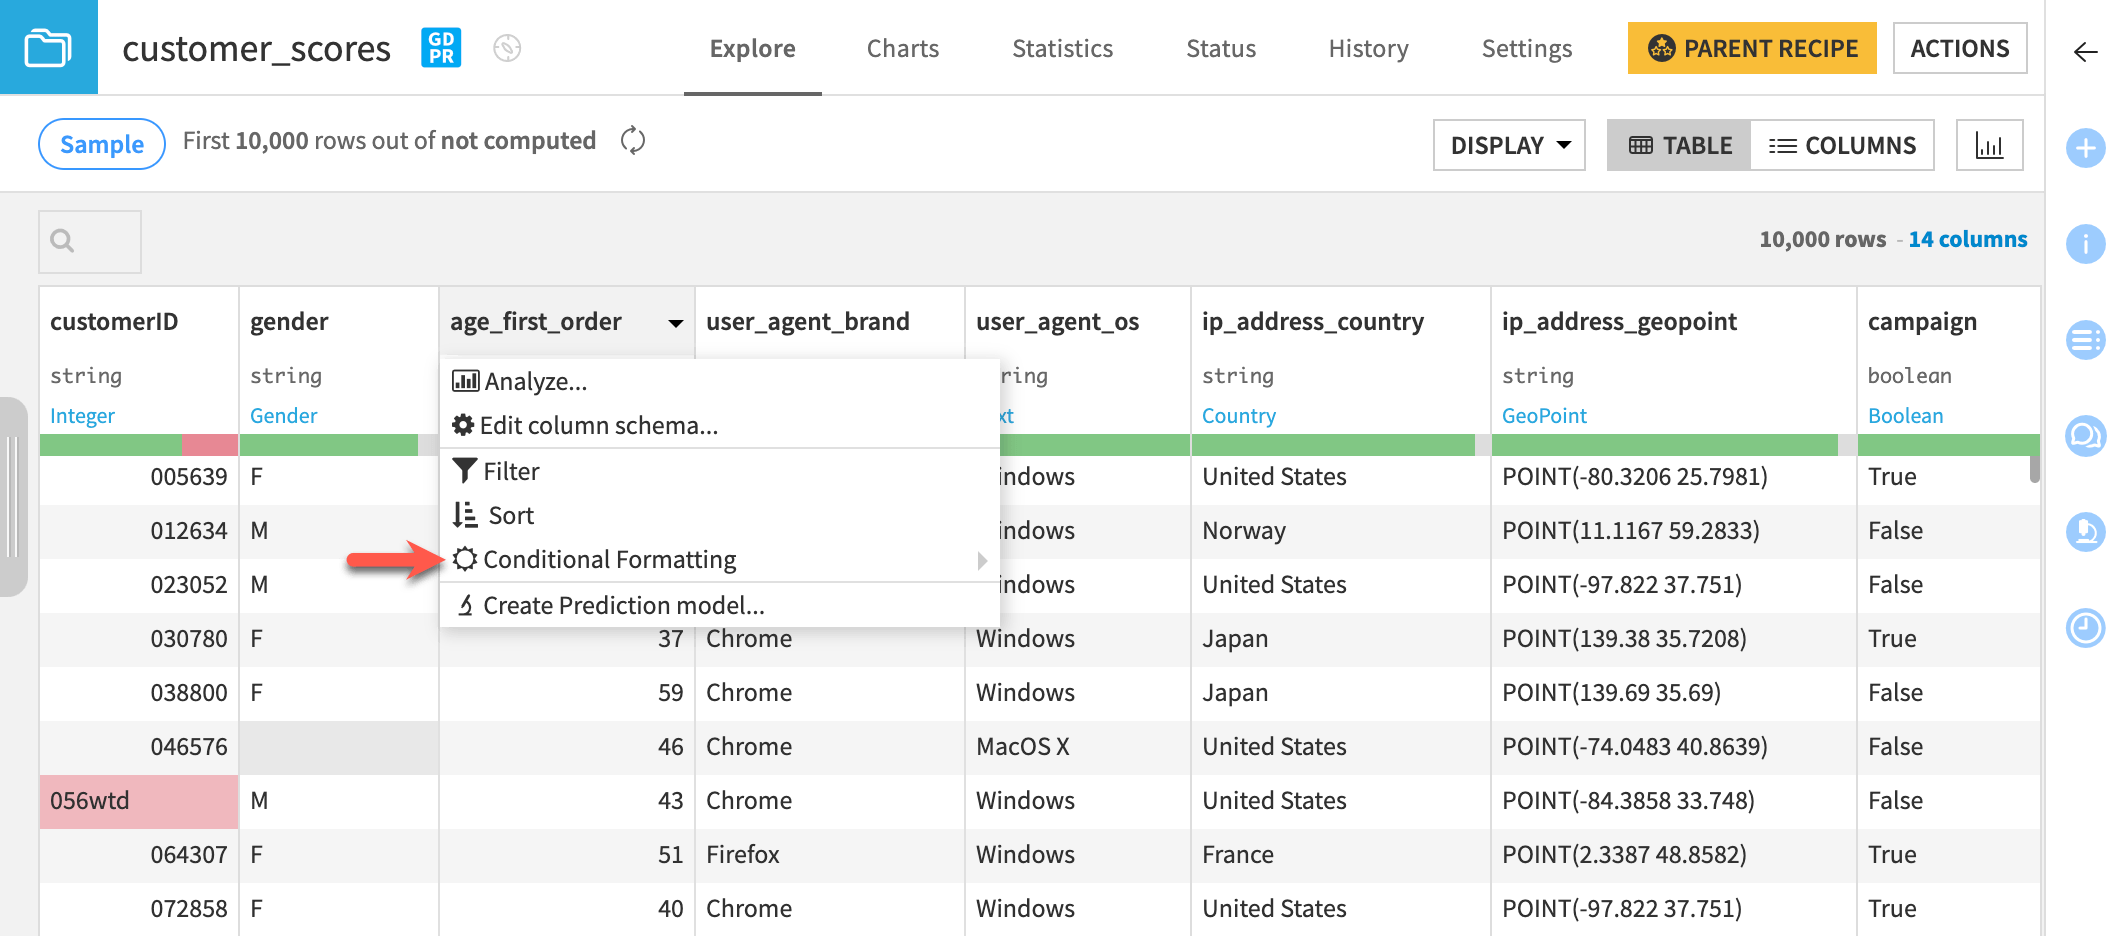Click PARENT RECIPE button
The width and height of the screenshot is (2122, 936).
pyautogui.click(x=1752, y=48)
